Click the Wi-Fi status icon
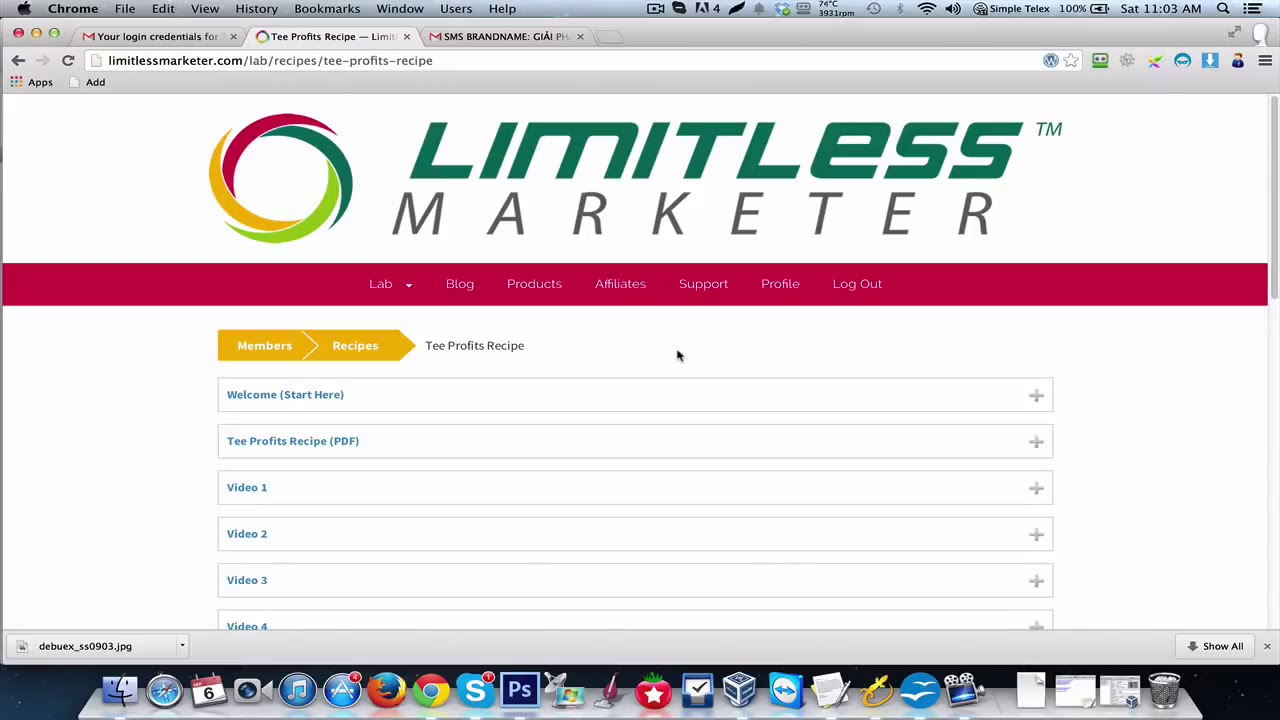This screenshot has width=1280, height=720. click(x=927, y=9)
